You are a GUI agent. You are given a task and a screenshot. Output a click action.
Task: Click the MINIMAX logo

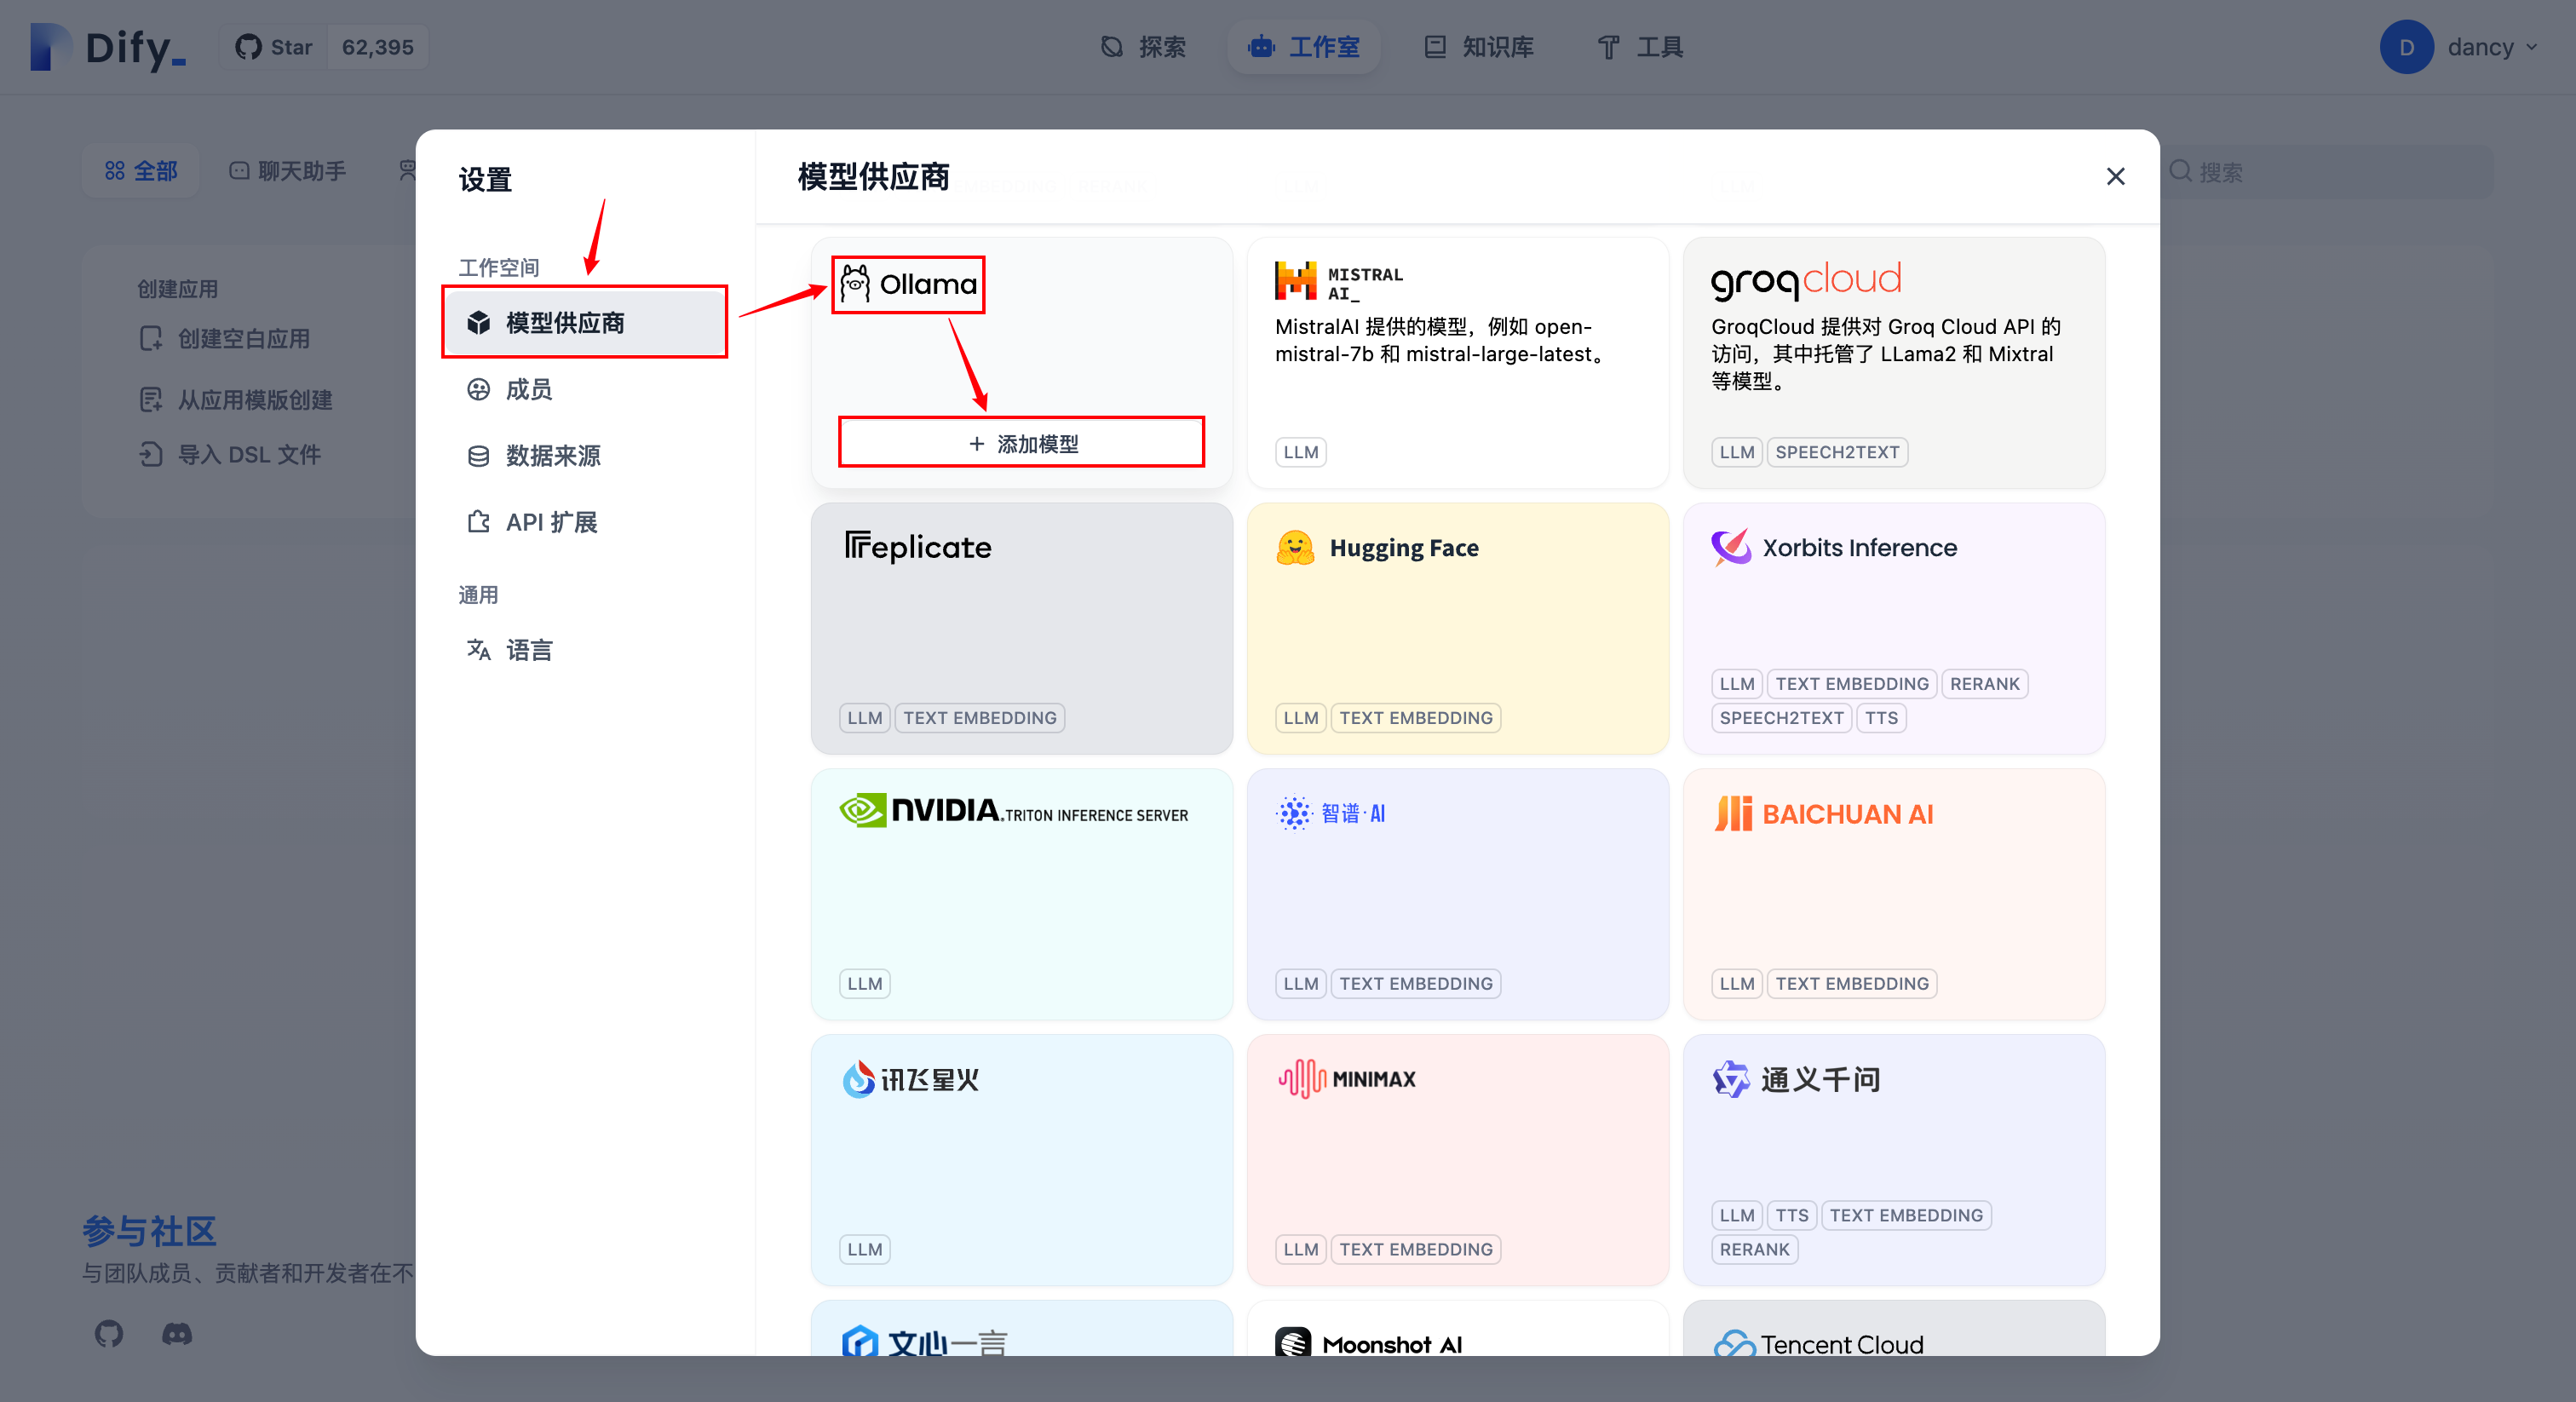[1347, 1079]
